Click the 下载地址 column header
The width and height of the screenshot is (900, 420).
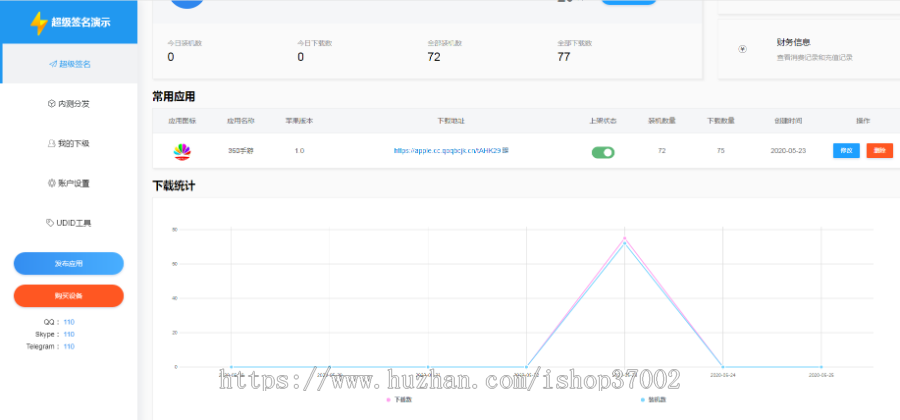point(451,121)
